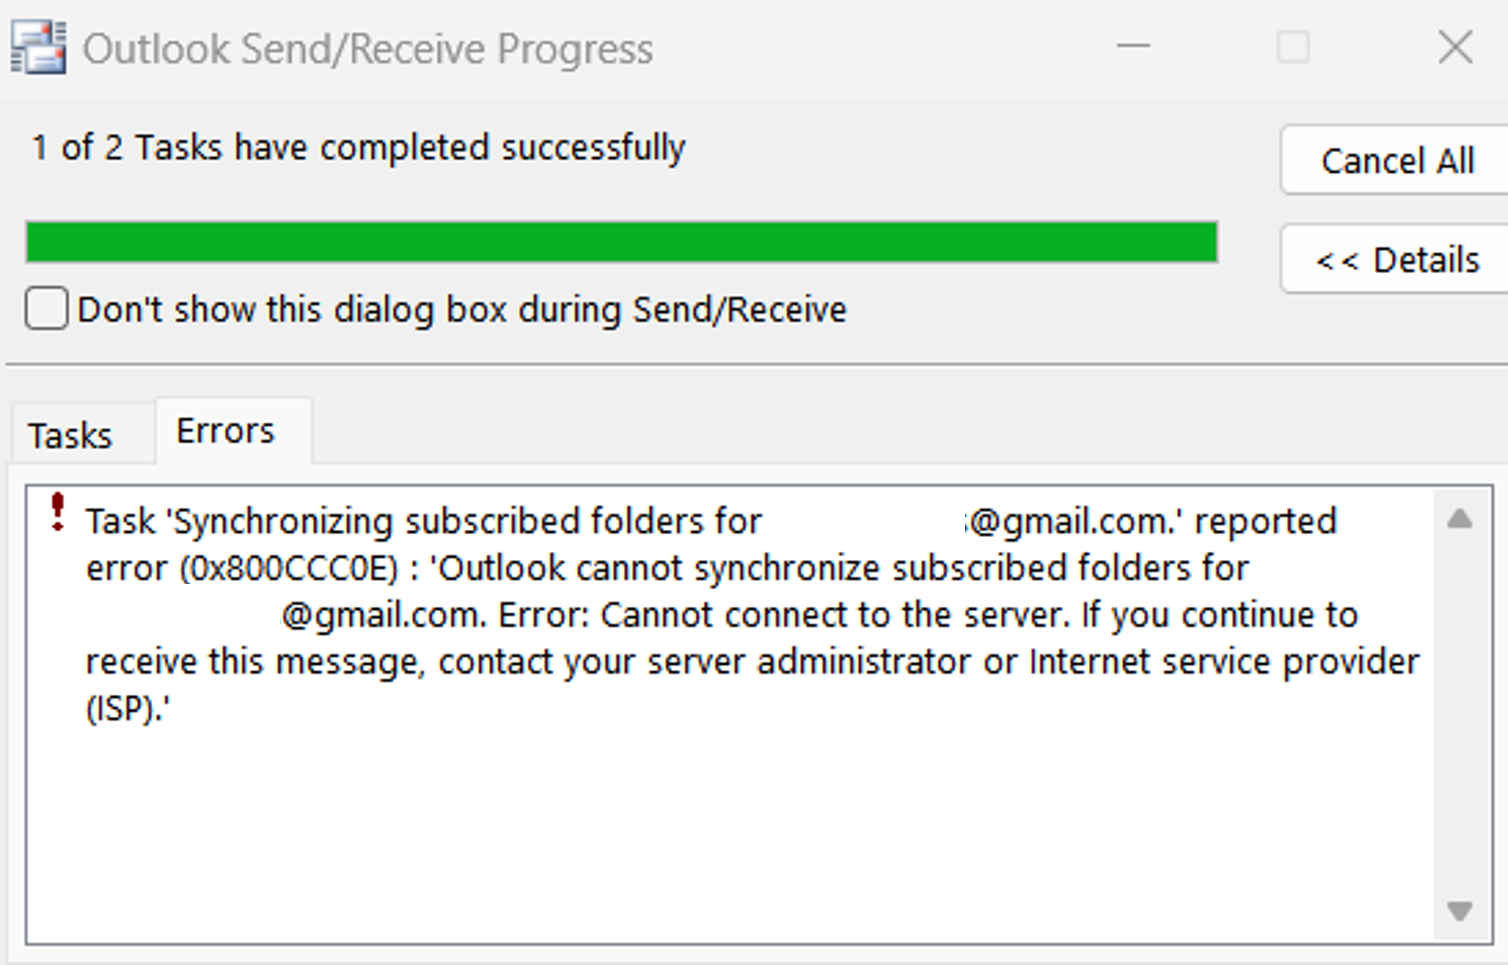Click the error list's vertical scrollbar track
The image size is (1508, 965).
pyautogui.click(x=1459, y=715)
